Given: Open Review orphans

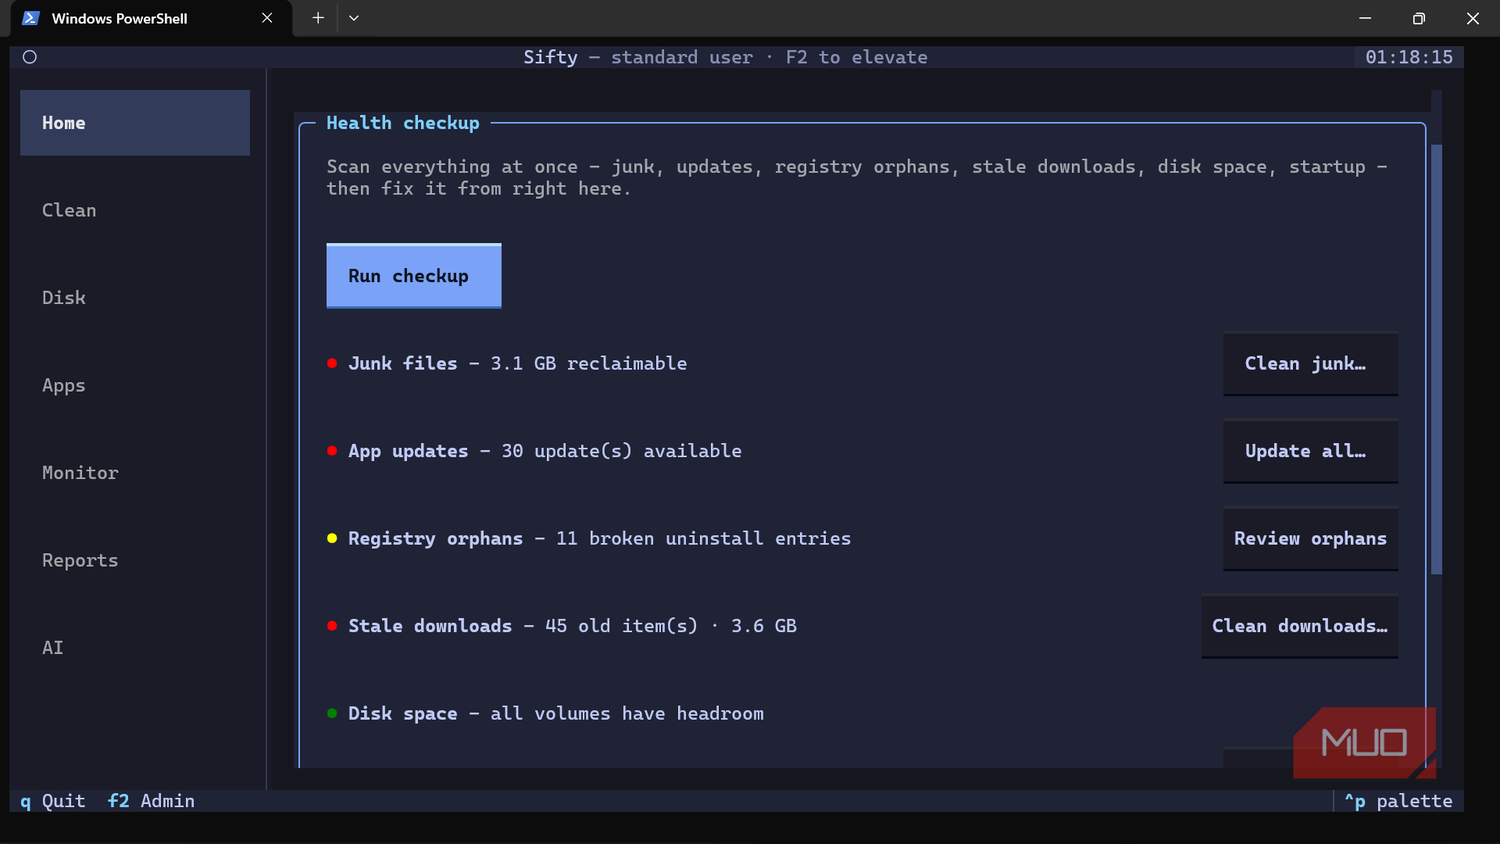Looking at the screenshot, I should [1310, 539].
